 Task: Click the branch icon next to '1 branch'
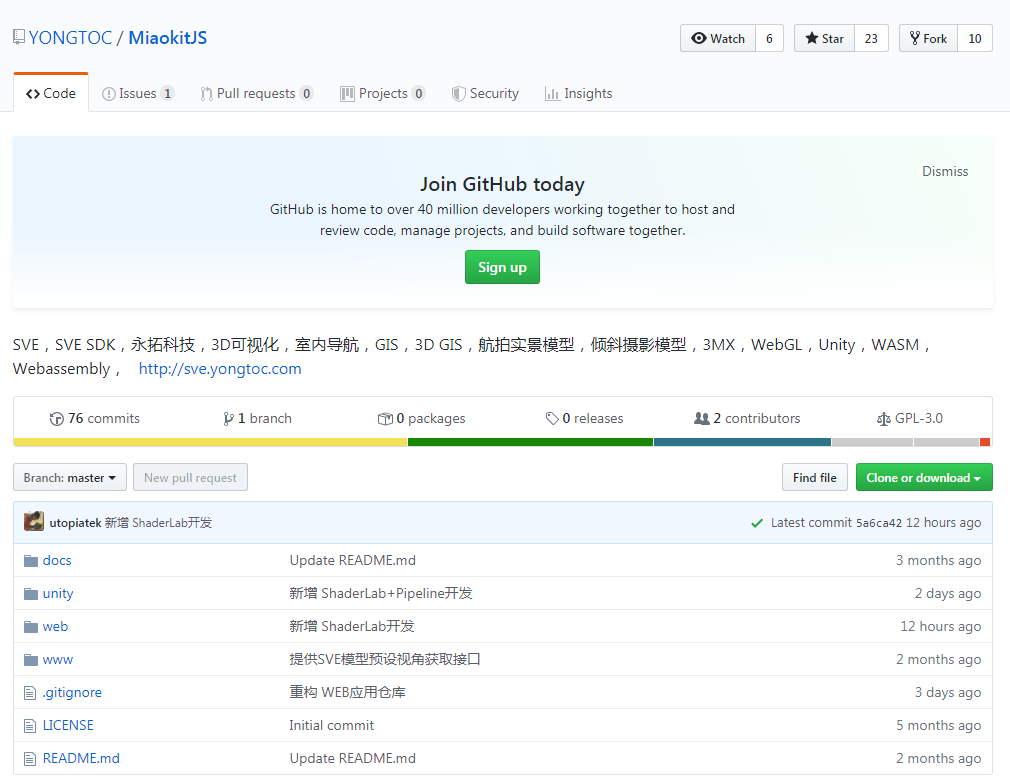click(x=230, y=418)
